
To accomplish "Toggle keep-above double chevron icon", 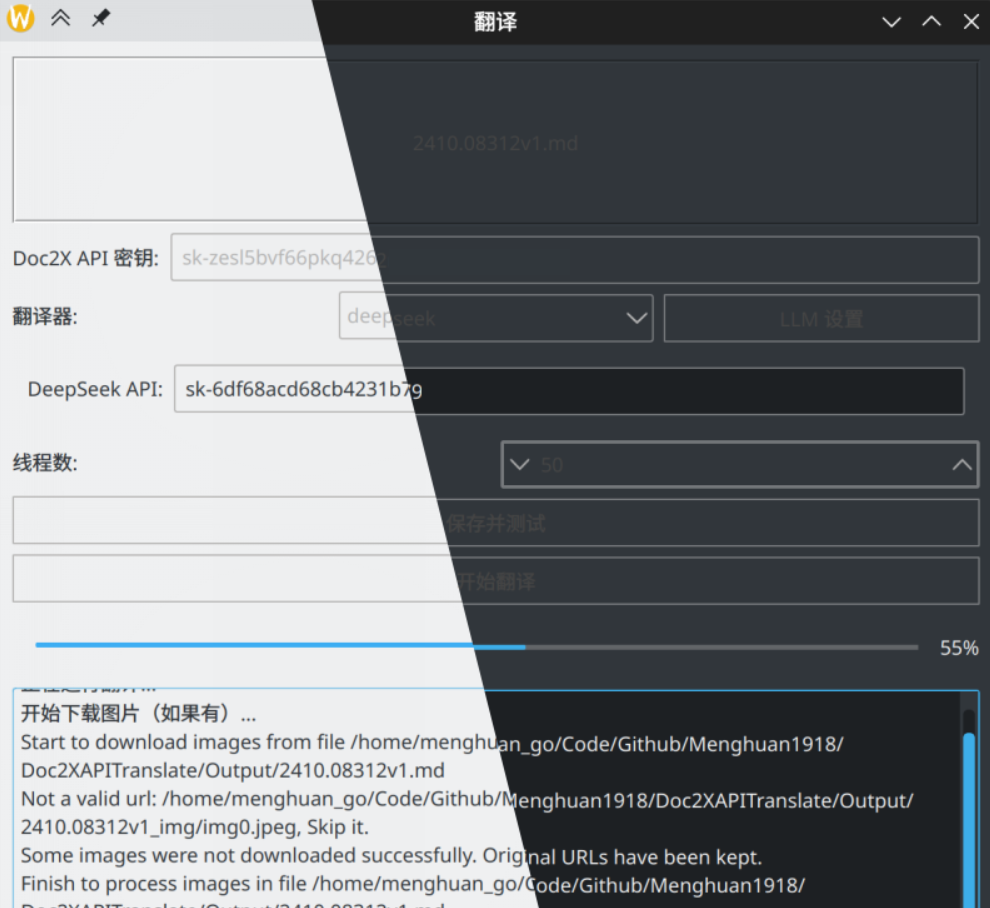I will pos(61,18).
